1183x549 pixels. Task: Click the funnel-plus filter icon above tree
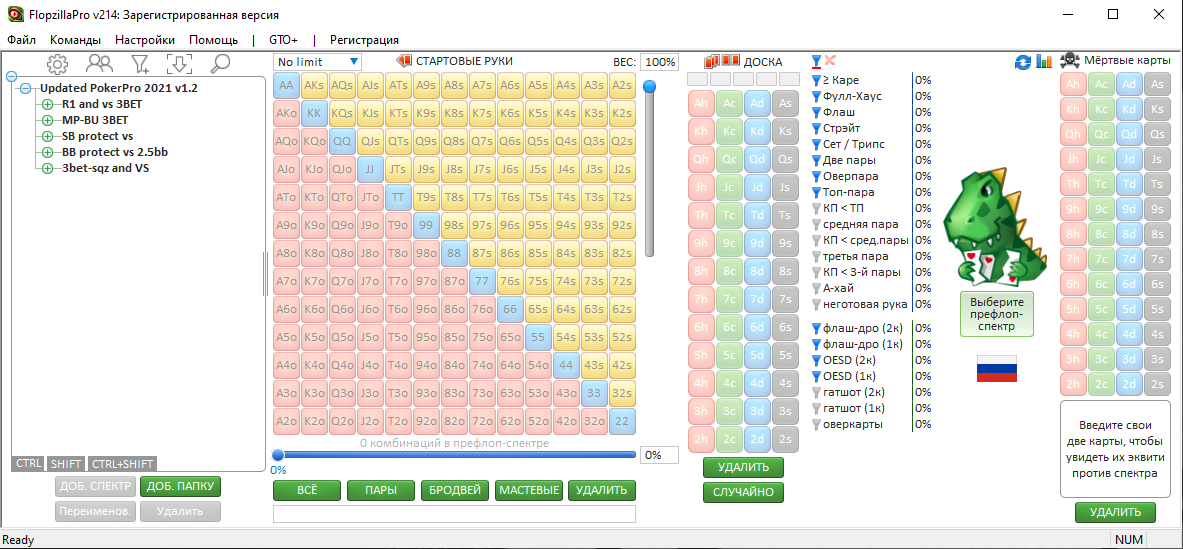(x=140, y=64)
